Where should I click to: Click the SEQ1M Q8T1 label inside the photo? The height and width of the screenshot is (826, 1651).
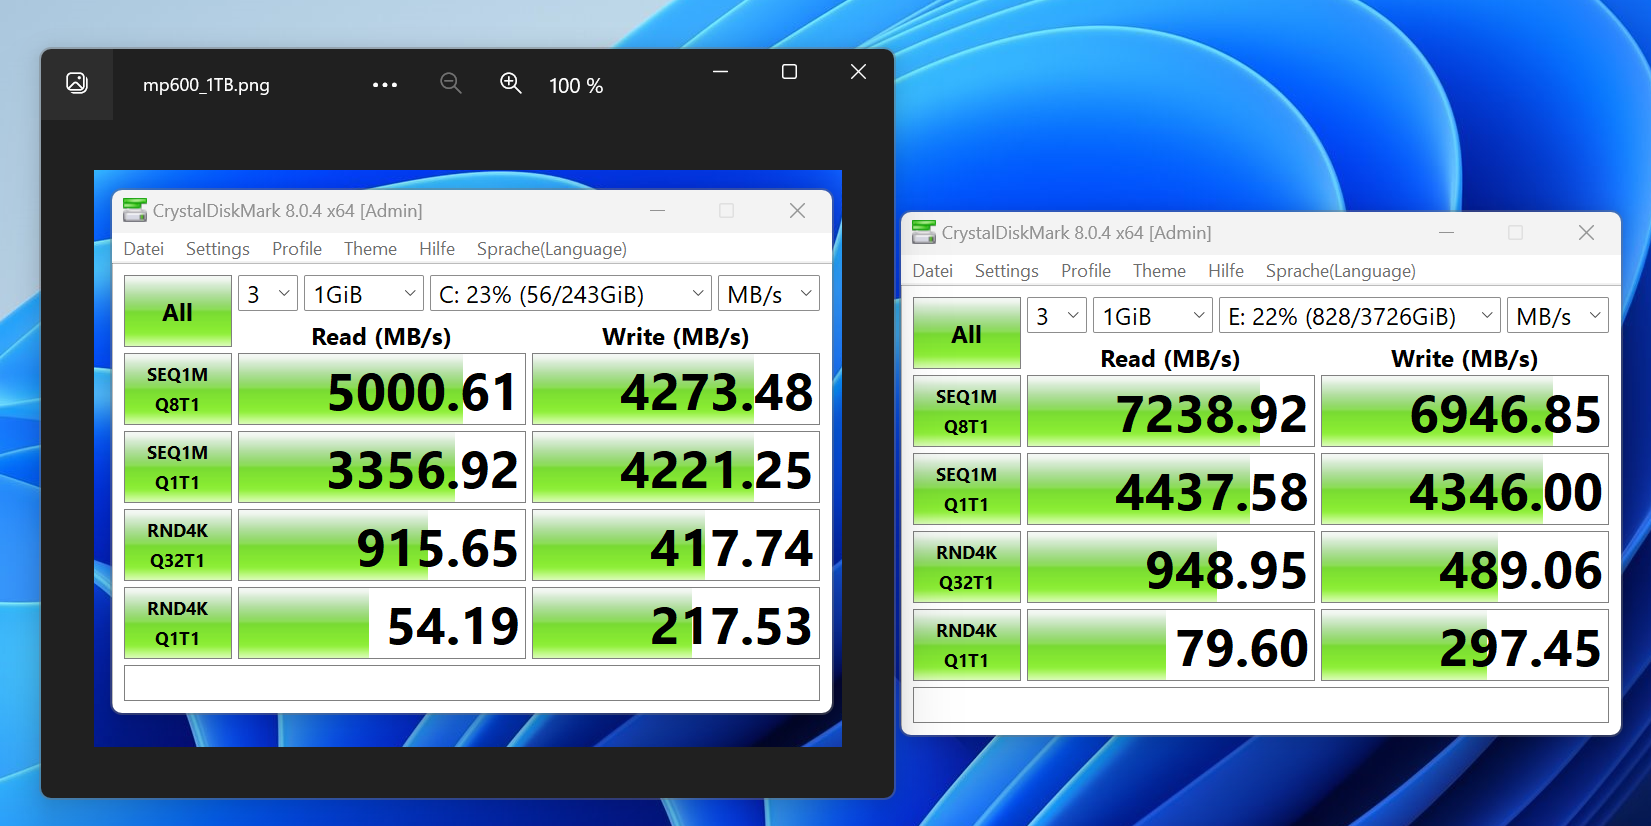pyautogui.click(x=177, y=389)
